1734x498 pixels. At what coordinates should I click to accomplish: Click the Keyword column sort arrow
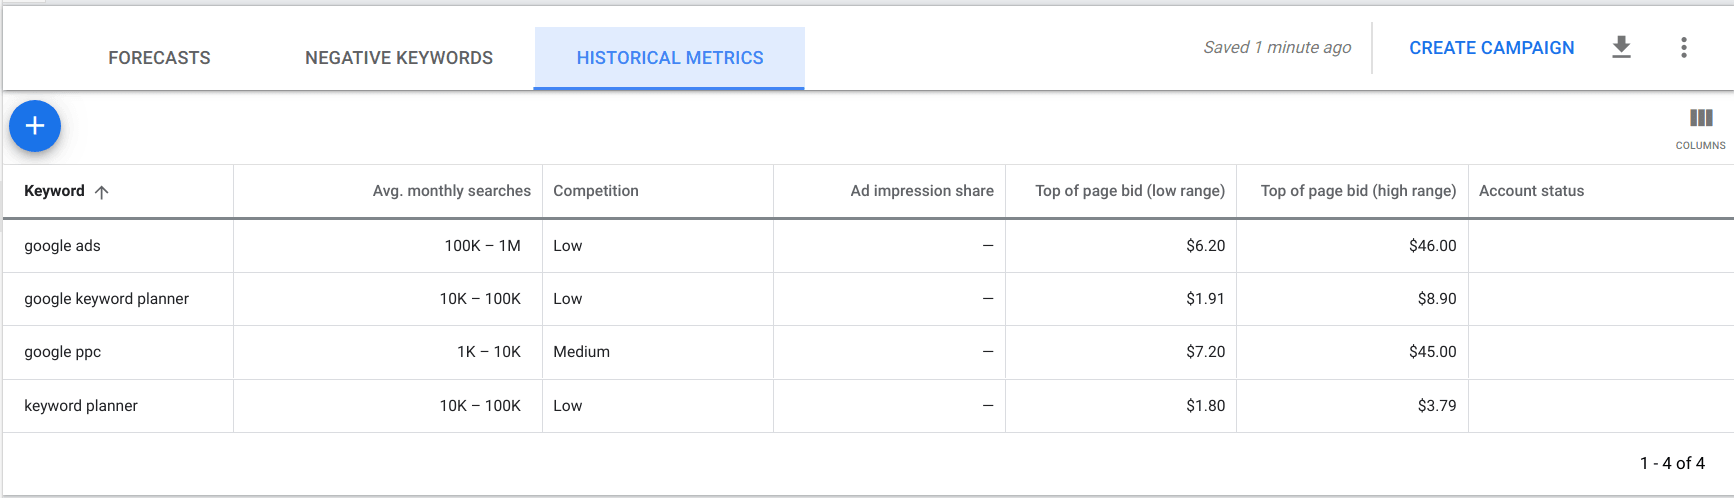pos(101,191)
